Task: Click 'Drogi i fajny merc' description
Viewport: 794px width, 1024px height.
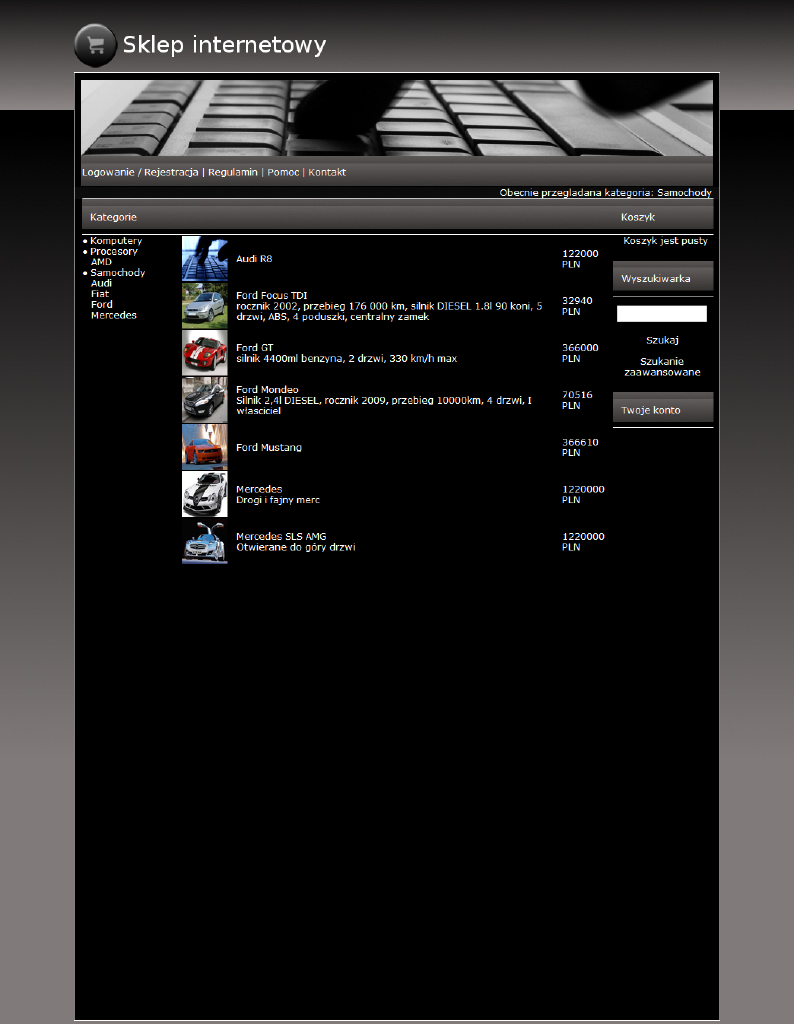Action: [x=278, y=500]
